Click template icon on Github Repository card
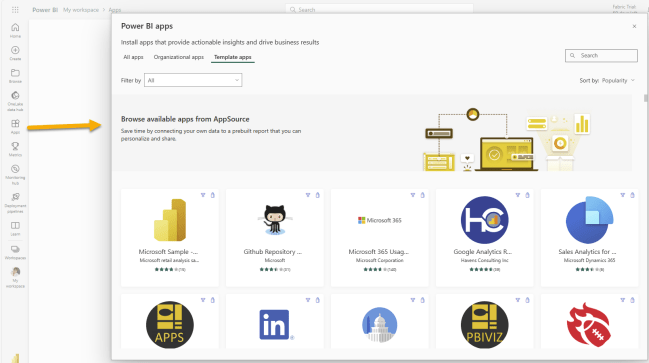The width and height of the screenshot is (649, 363). 308,195
